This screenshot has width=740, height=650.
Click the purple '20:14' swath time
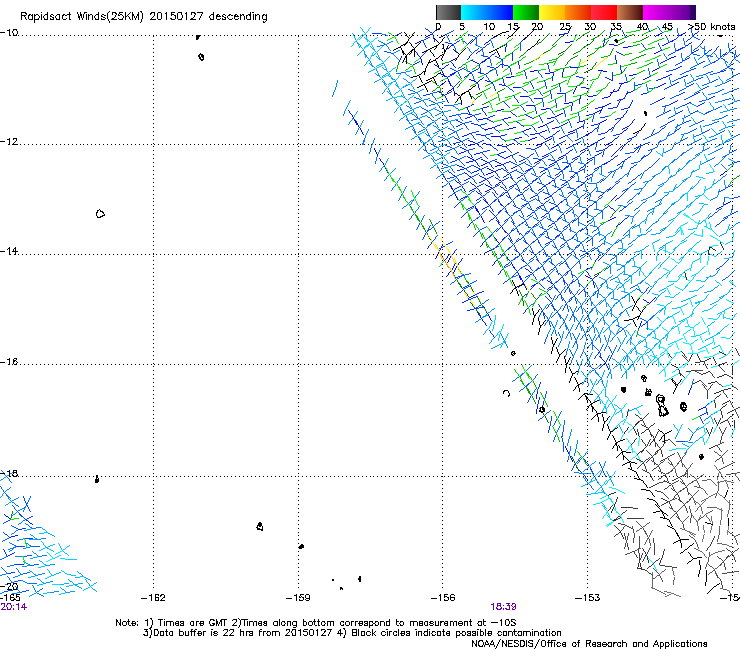pyautogui.click(x=14, y=607)
